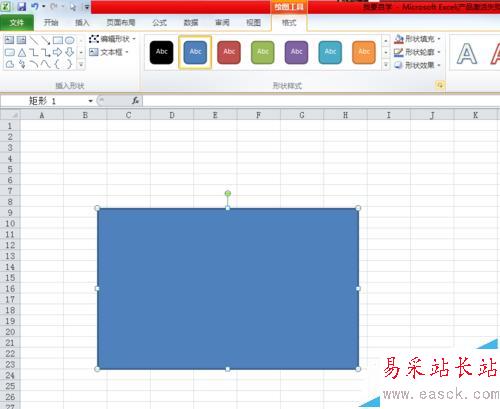The width and height of the screenshot is (500, 409).
Task: Switch to the 视图 (View) tab
Action: [x=253, y=23]
